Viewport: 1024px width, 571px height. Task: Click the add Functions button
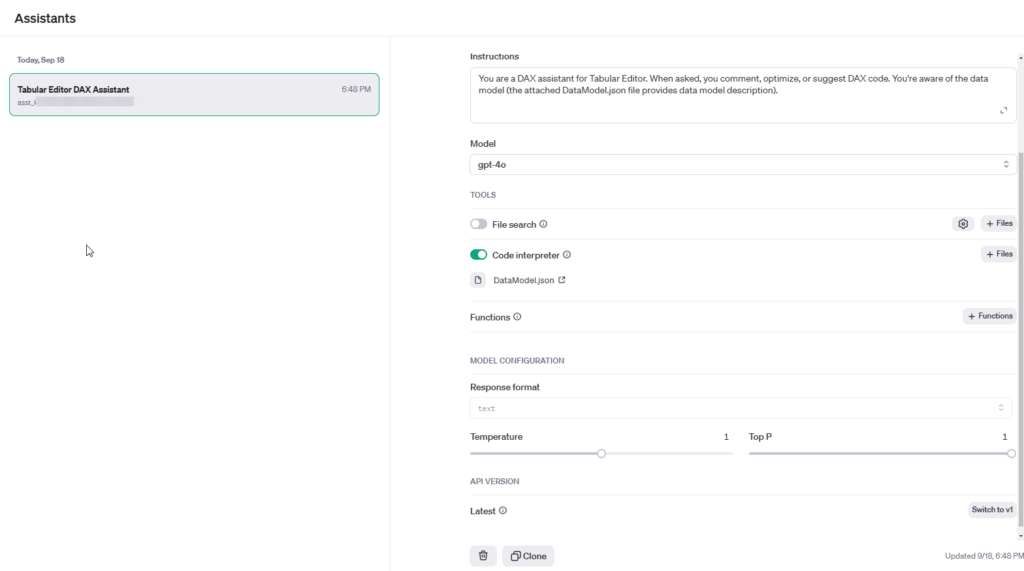pyautogui.click(x=989, y=316)
